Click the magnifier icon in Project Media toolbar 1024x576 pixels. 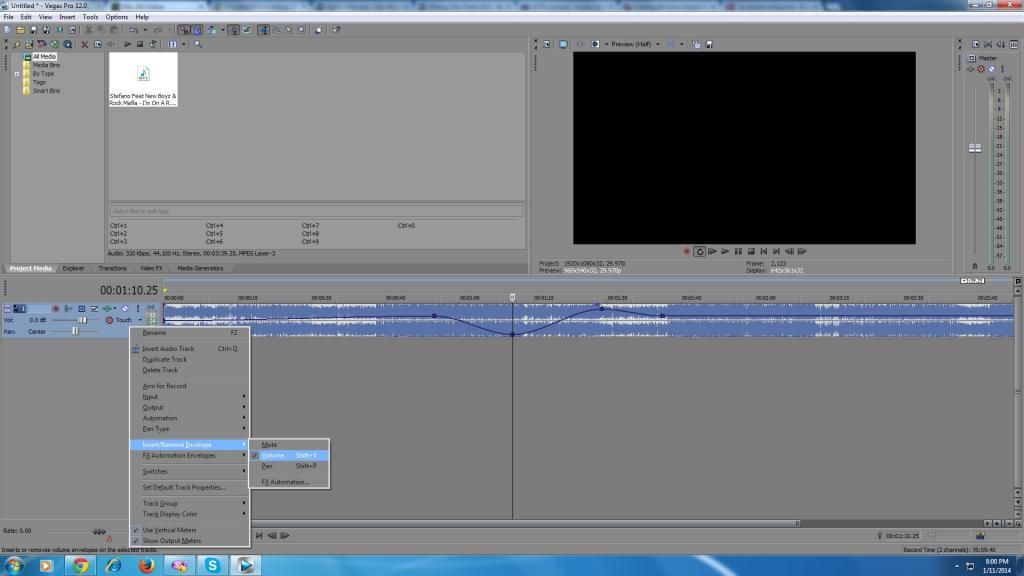(198, 44)
